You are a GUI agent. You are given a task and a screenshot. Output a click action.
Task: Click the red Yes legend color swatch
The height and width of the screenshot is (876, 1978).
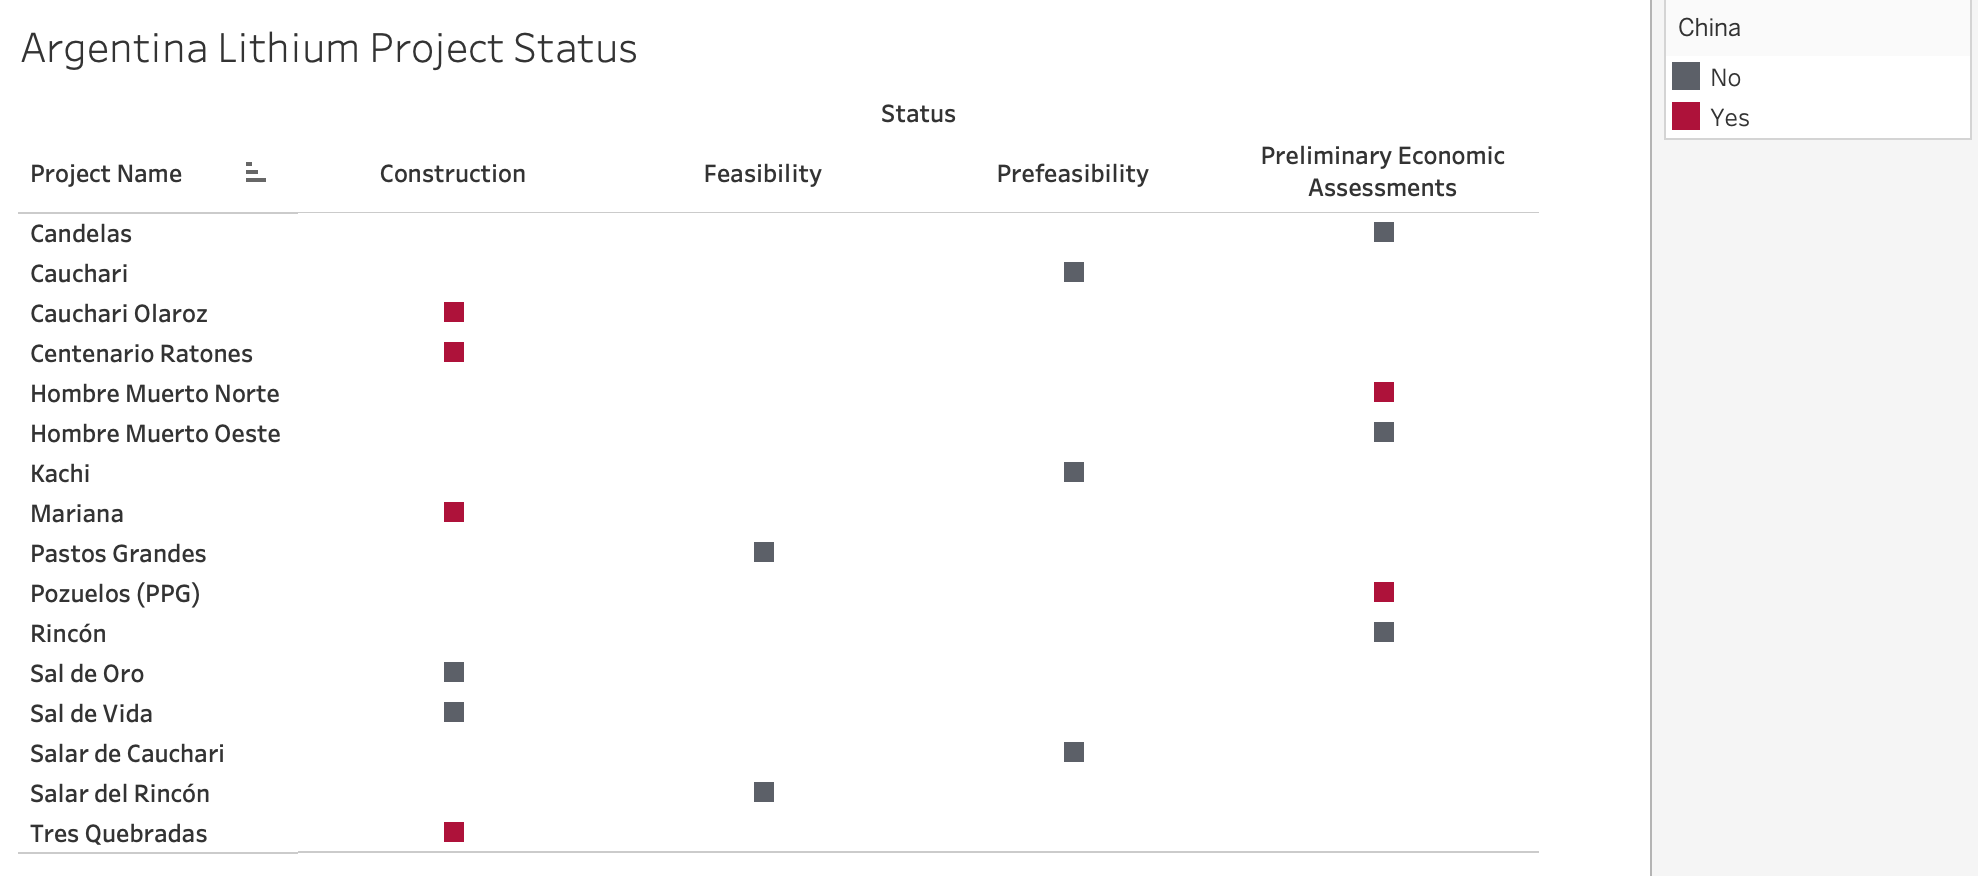point(1686,117)
